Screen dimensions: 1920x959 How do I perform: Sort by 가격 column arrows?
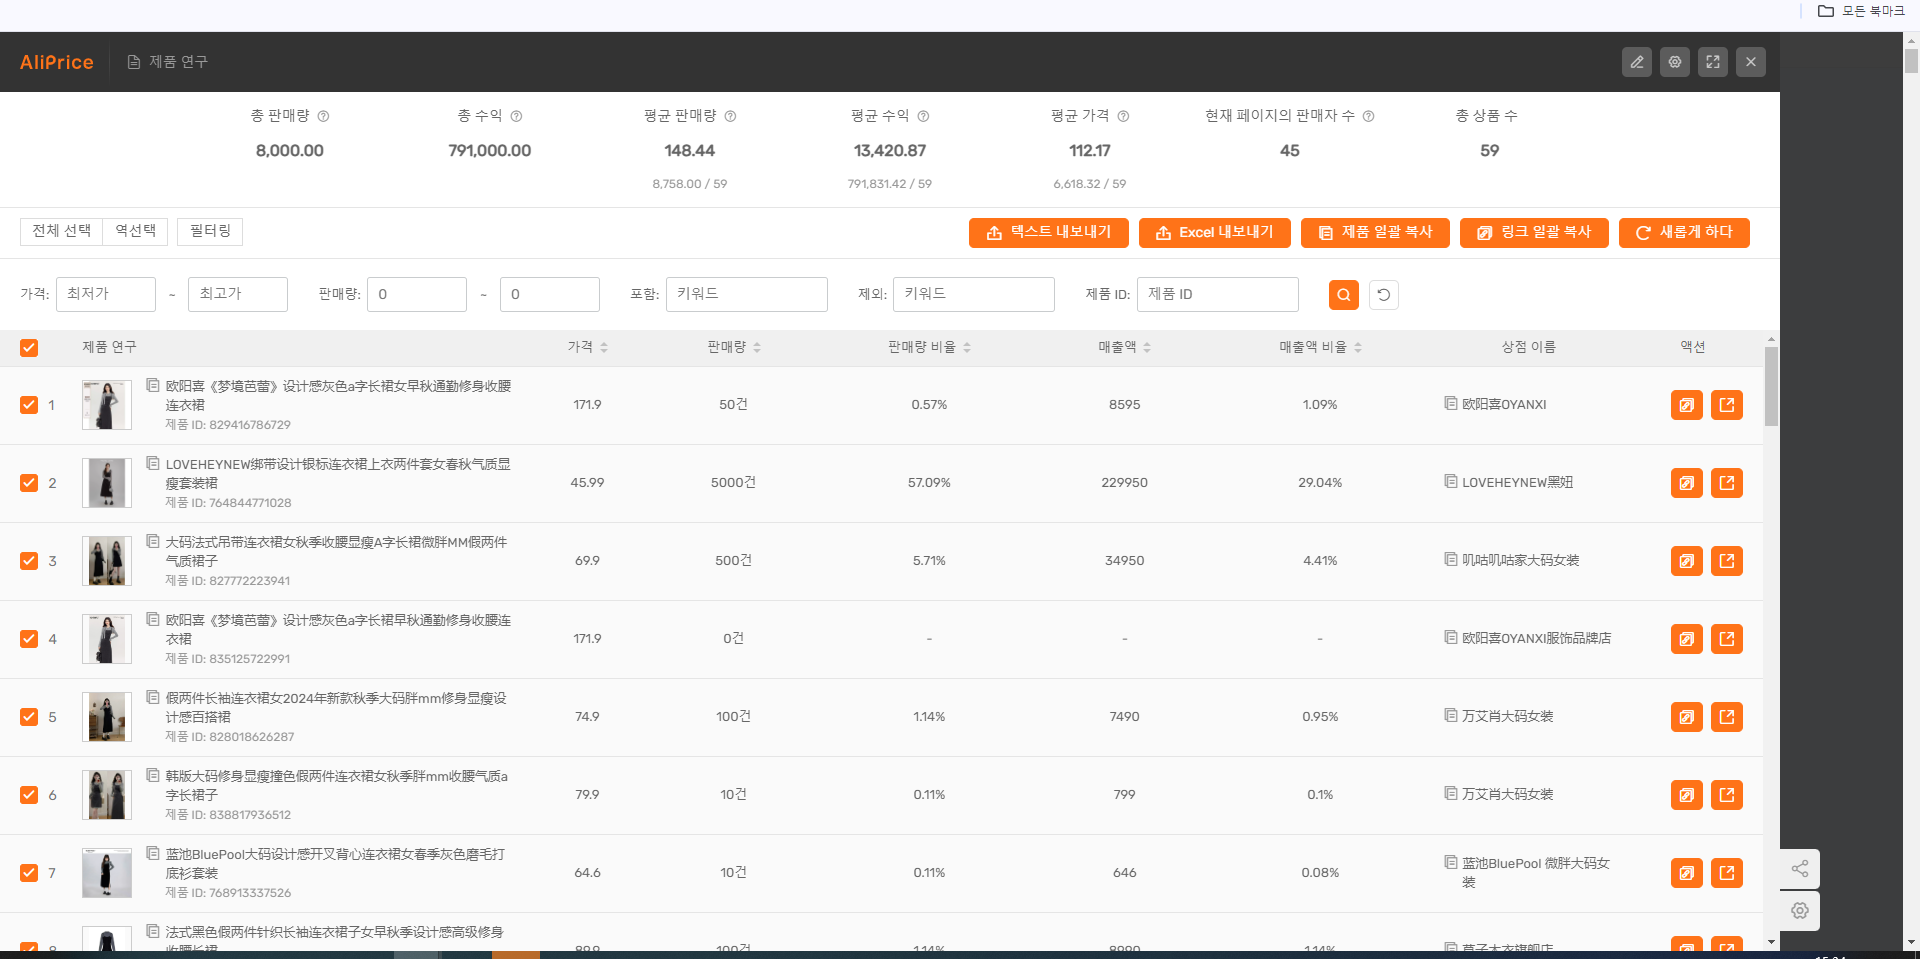pyautogui.click(x=604, y=348)
